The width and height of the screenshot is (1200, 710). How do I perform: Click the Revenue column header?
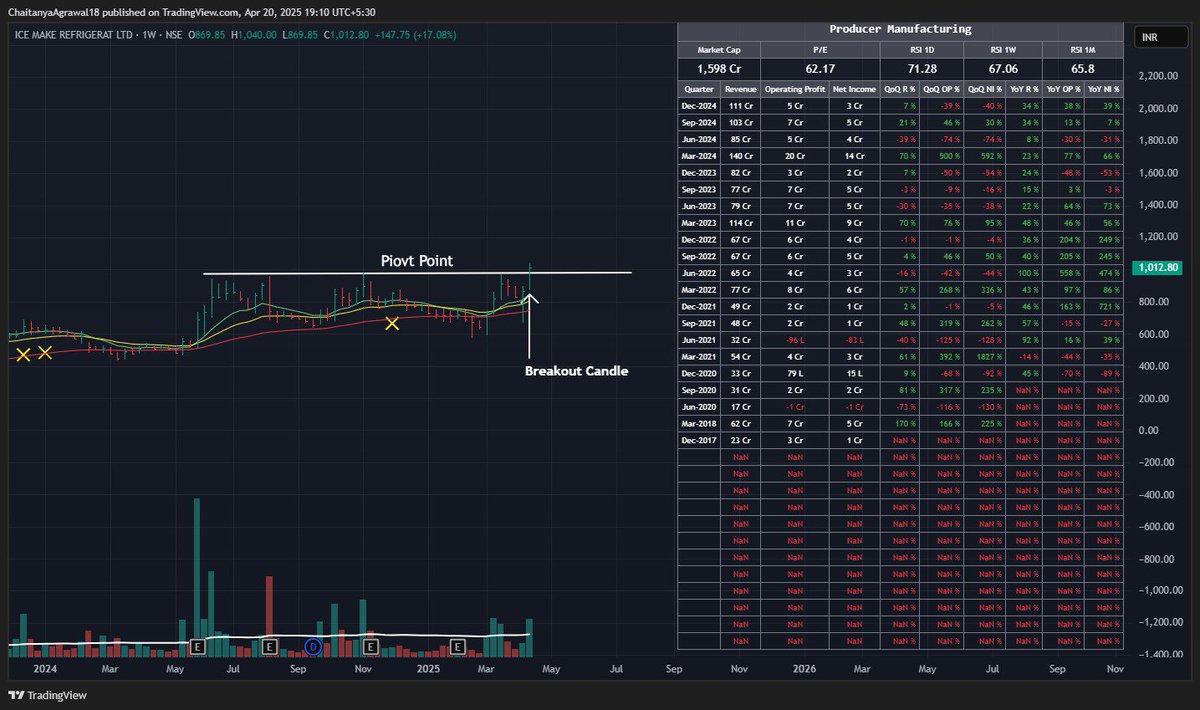point(741,89)
